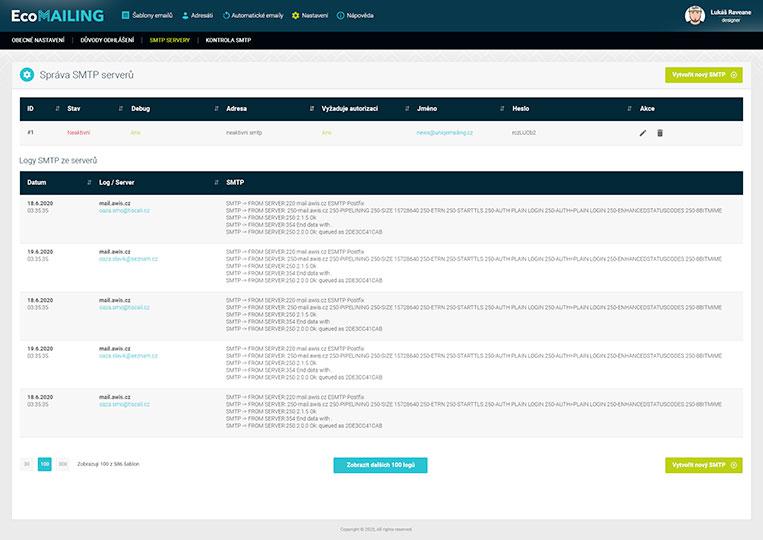Click the gear icon beside Správa SMTP serverů

(x=27, y=75)
